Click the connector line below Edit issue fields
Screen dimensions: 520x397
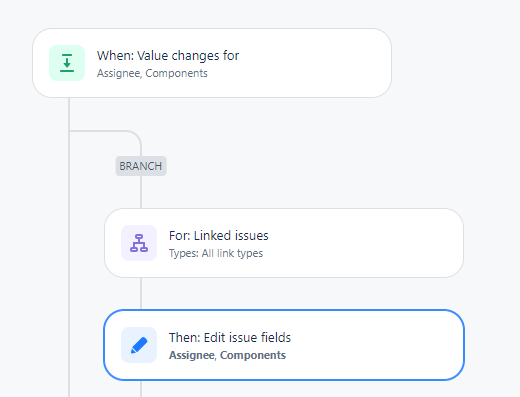141,389
